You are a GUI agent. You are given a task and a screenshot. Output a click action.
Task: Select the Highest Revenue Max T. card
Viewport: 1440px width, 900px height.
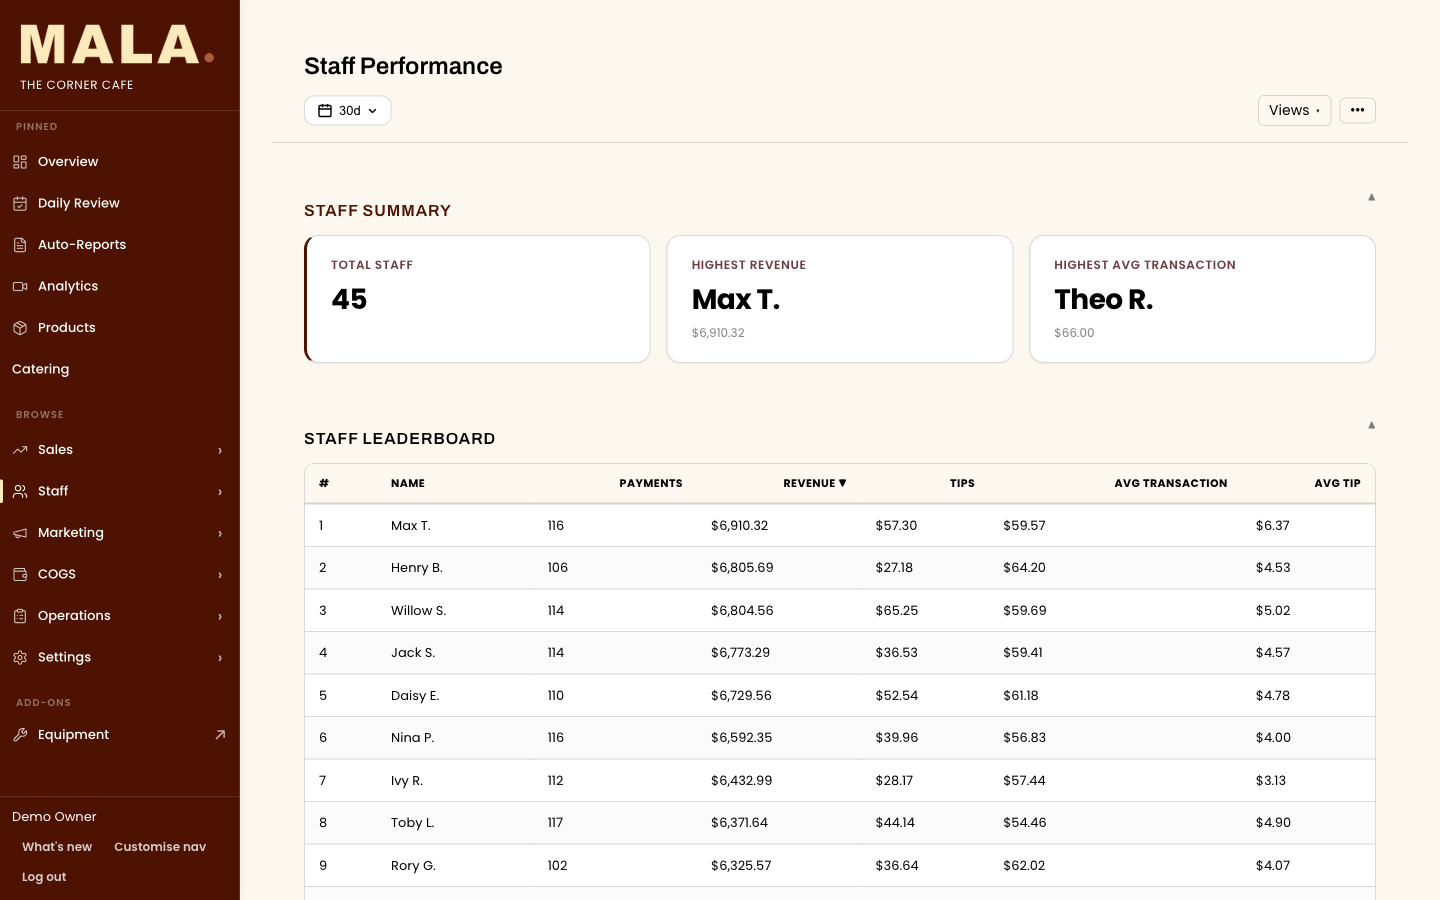(x=840, y=299)
